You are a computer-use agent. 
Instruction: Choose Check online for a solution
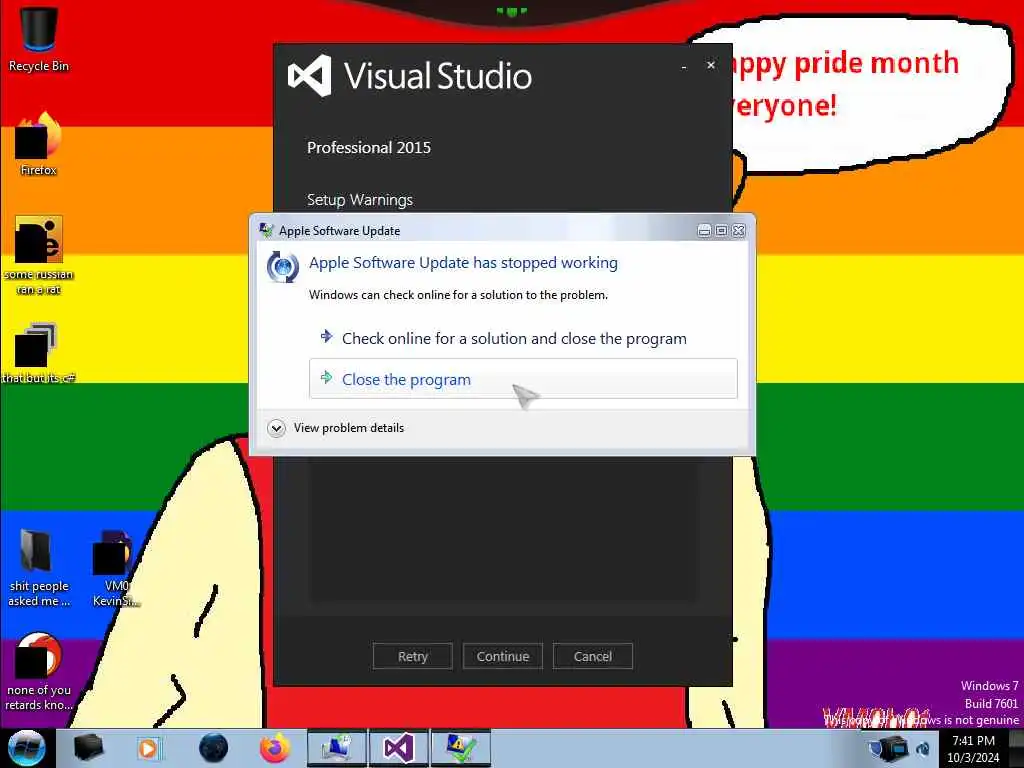(x=522, y=338)
